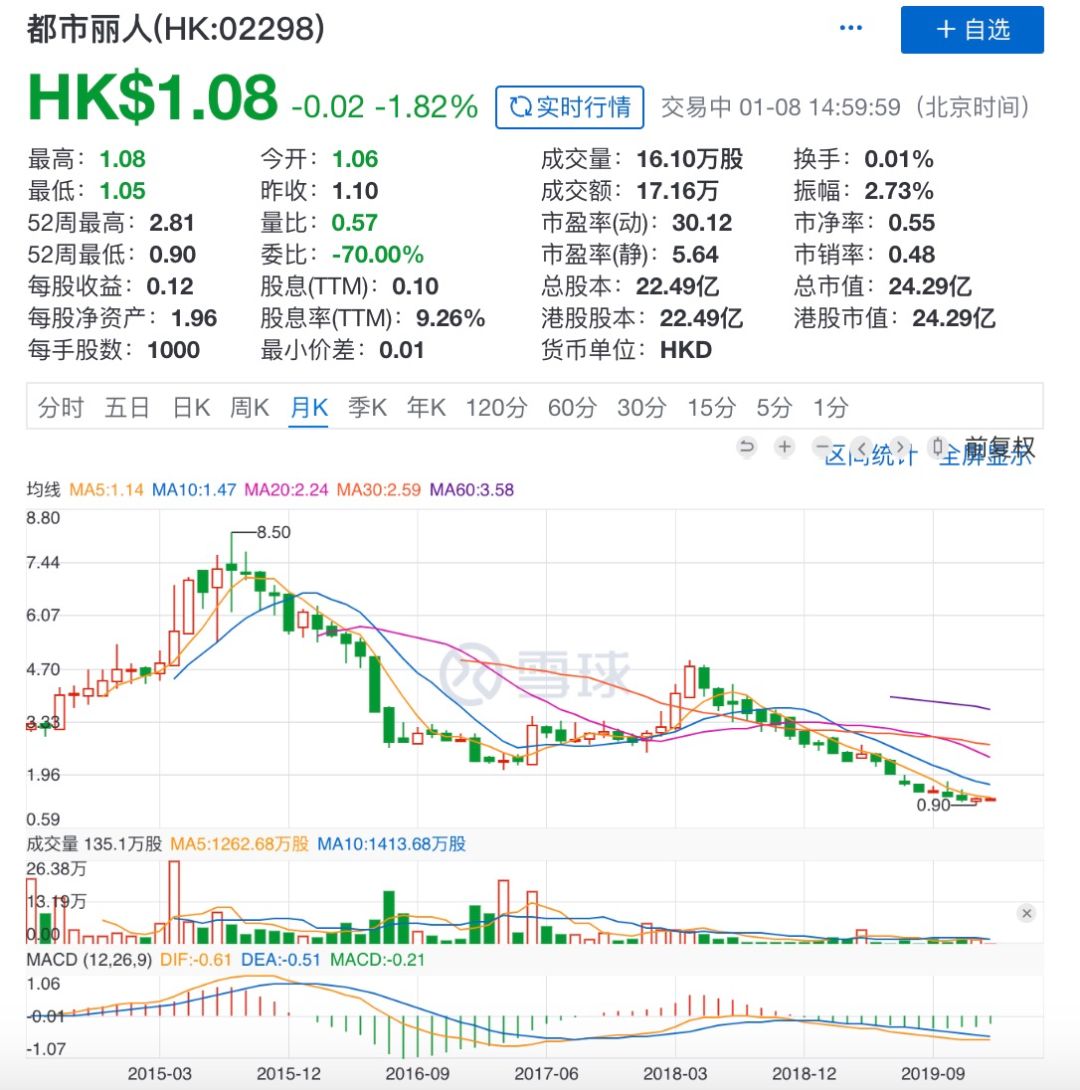Switch to 1分 chart tab
Image resolution: width=1080 pixels, height=1090 pixels.
click(x=831, y=407)
